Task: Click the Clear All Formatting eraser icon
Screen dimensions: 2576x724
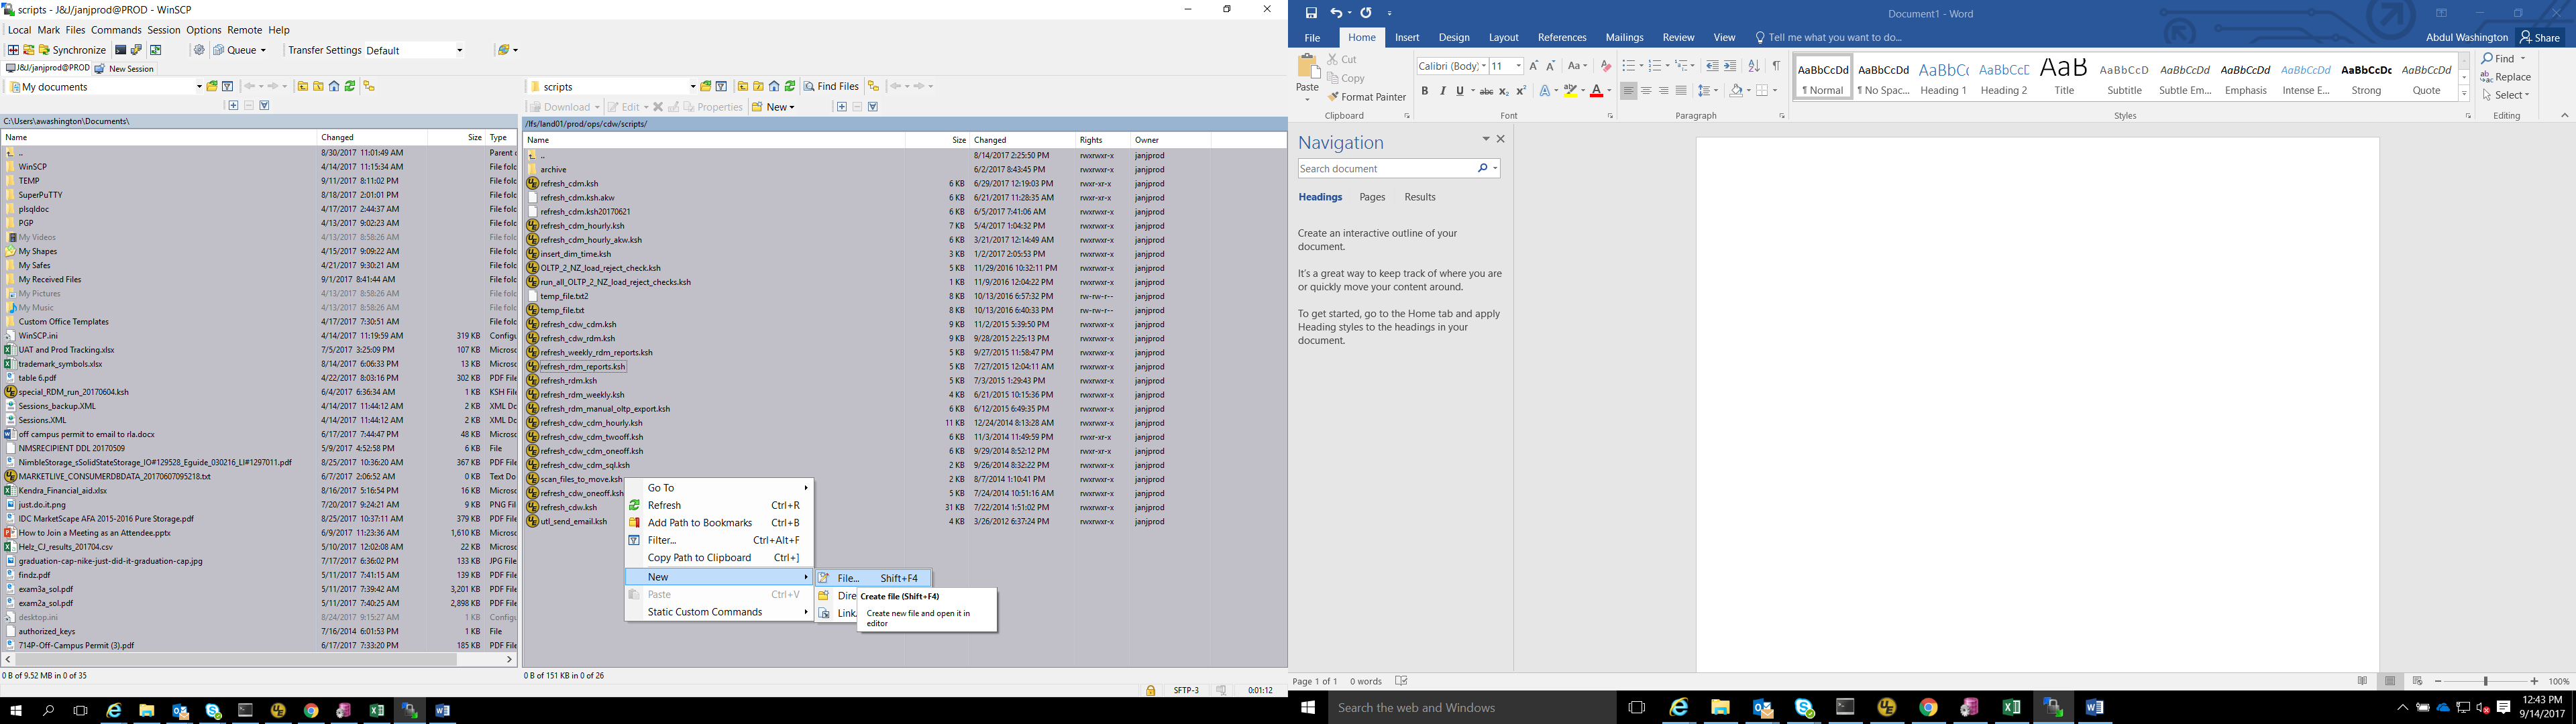Action: 1605,66
